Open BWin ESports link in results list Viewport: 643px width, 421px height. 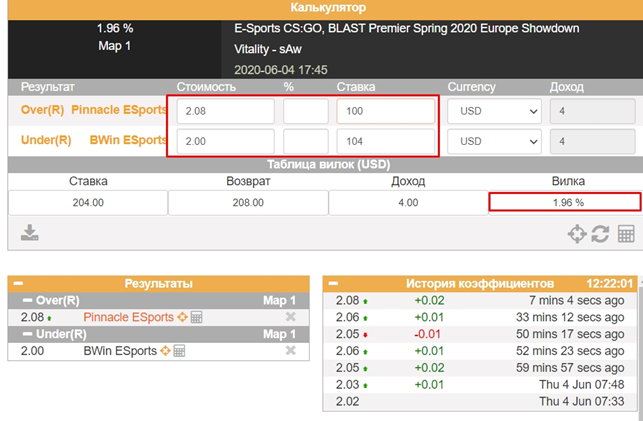point(119,351)
